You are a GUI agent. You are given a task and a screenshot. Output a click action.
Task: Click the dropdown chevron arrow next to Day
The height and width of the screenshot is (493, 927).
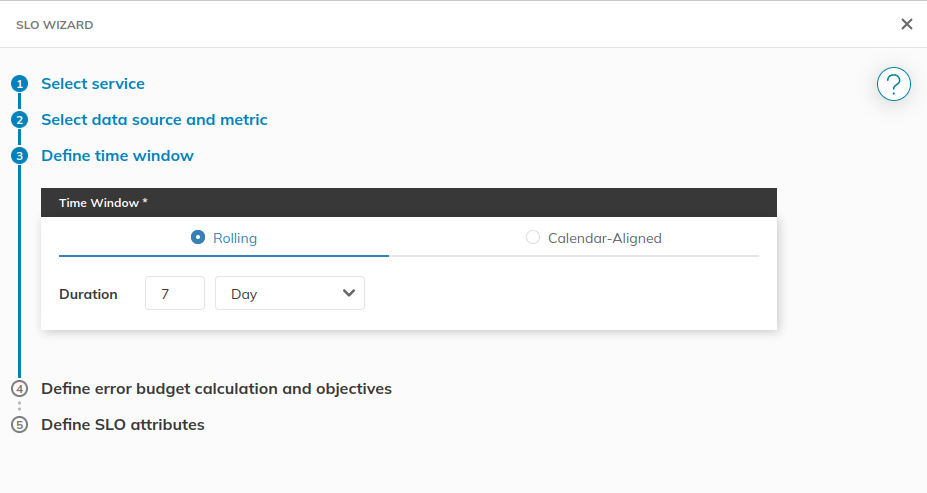point(349,293)
